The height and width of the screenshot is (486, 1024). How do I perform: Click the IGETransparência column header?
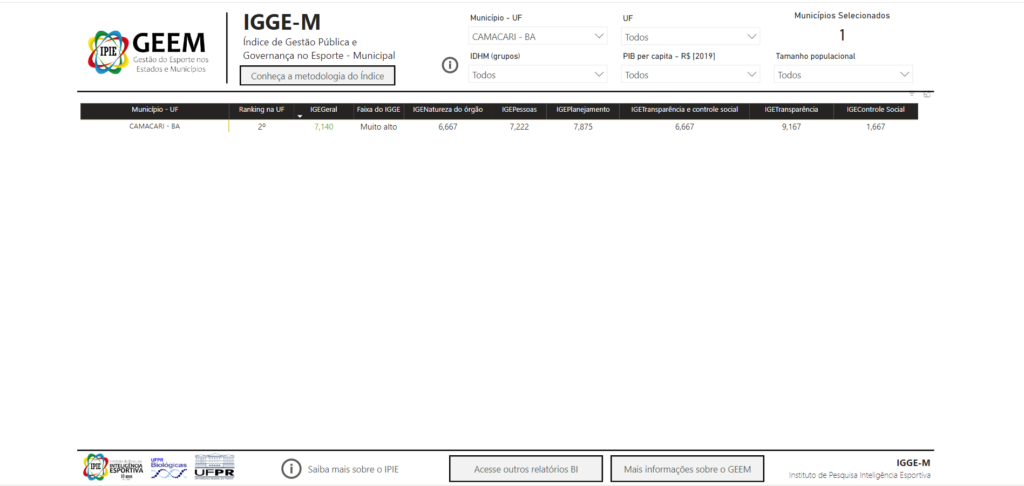(791, 109)
